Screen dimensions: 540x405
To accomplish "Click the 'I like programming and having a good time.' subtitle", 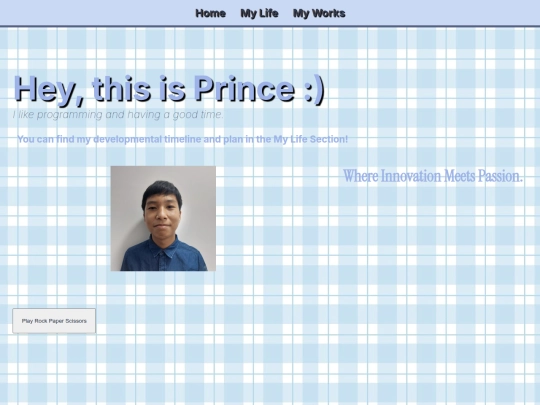I will (x=118, y=114).
